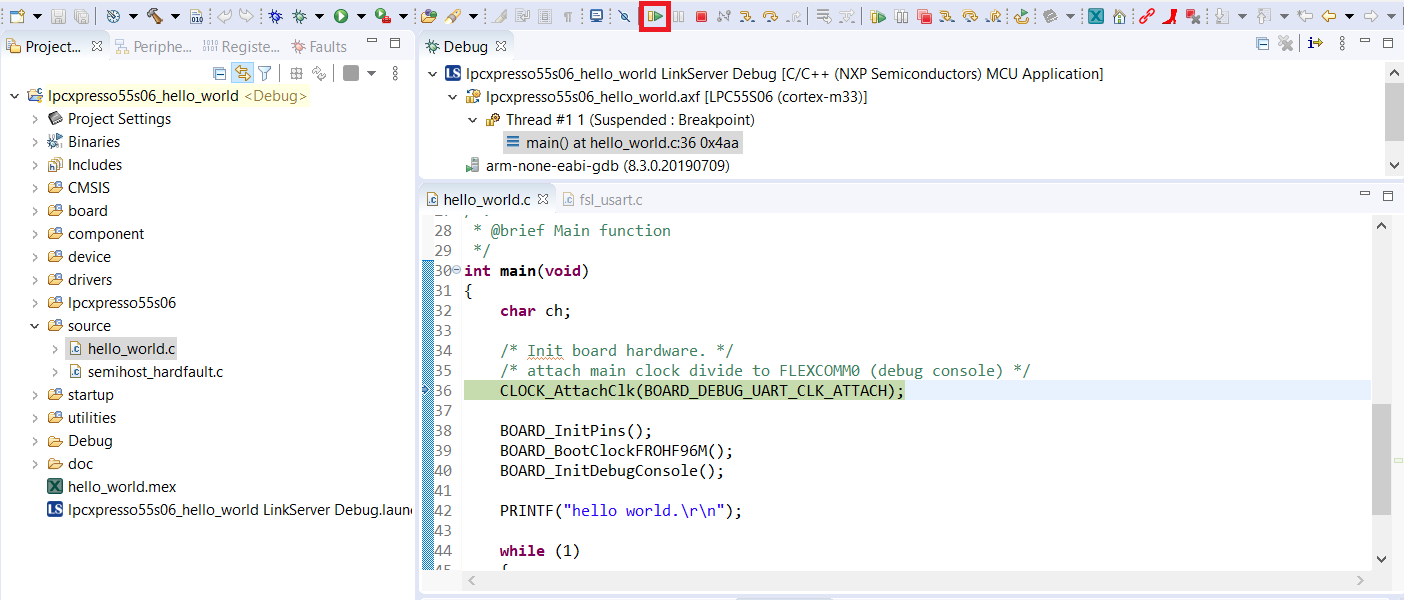Collapse the source folder
1404x600 pixels.
point(35,326)
